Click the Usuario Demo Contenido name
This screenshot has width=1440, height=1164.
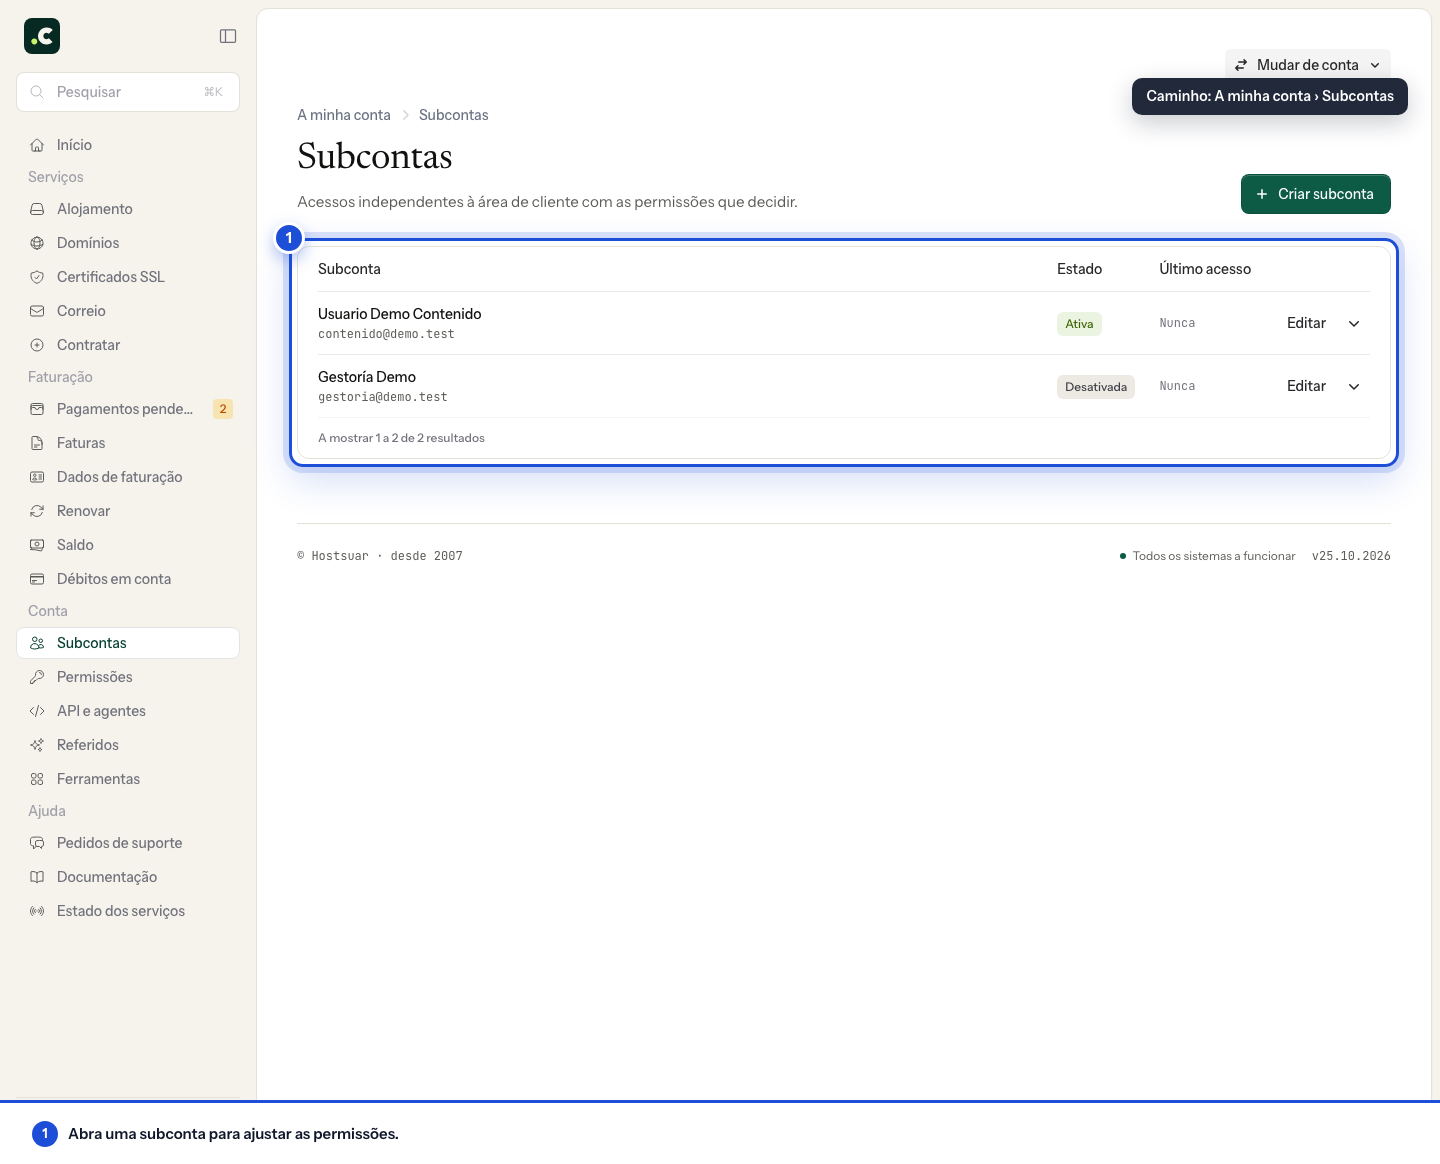point(400,314)
